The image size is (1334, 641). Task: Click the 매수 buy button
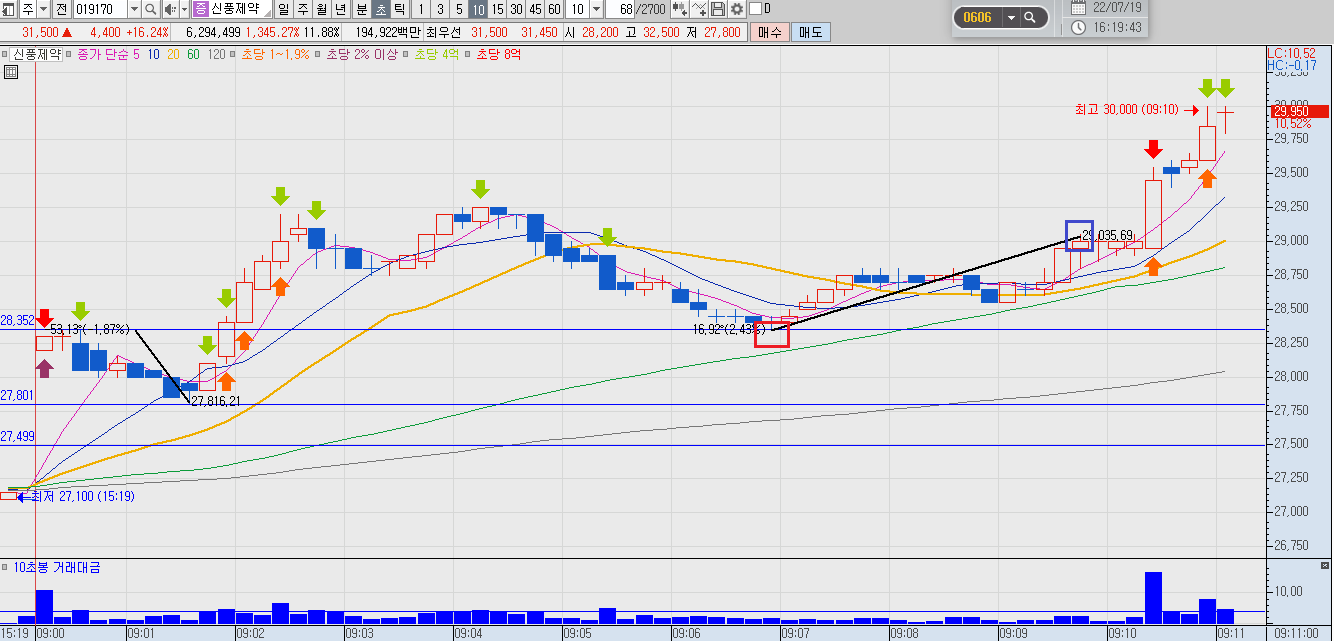pos(770,32)
